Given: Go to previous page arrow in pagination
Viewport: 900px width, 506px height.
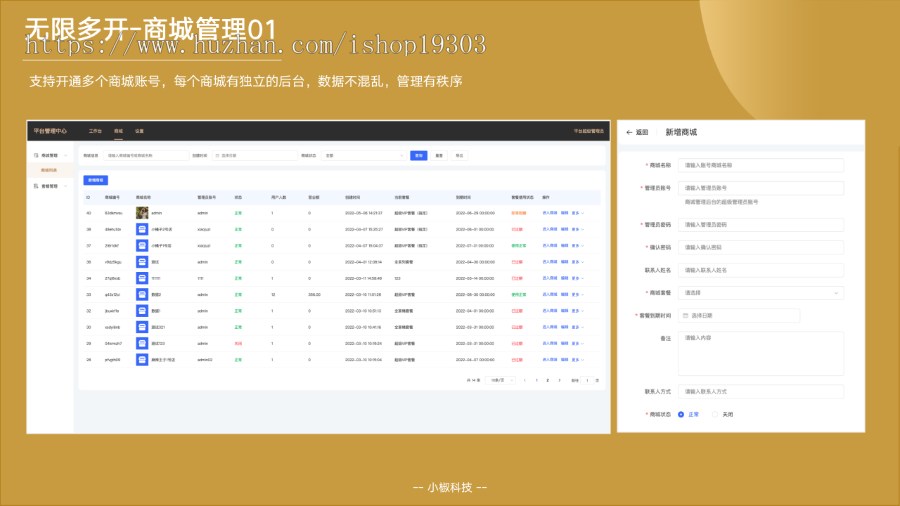Looking at the screenshot, I should click(525, 380).
